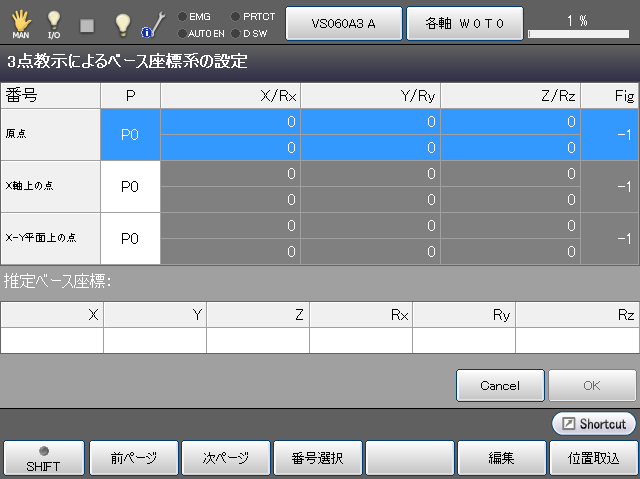Go to 前ページ (previous page)

[x=134, y=458]
